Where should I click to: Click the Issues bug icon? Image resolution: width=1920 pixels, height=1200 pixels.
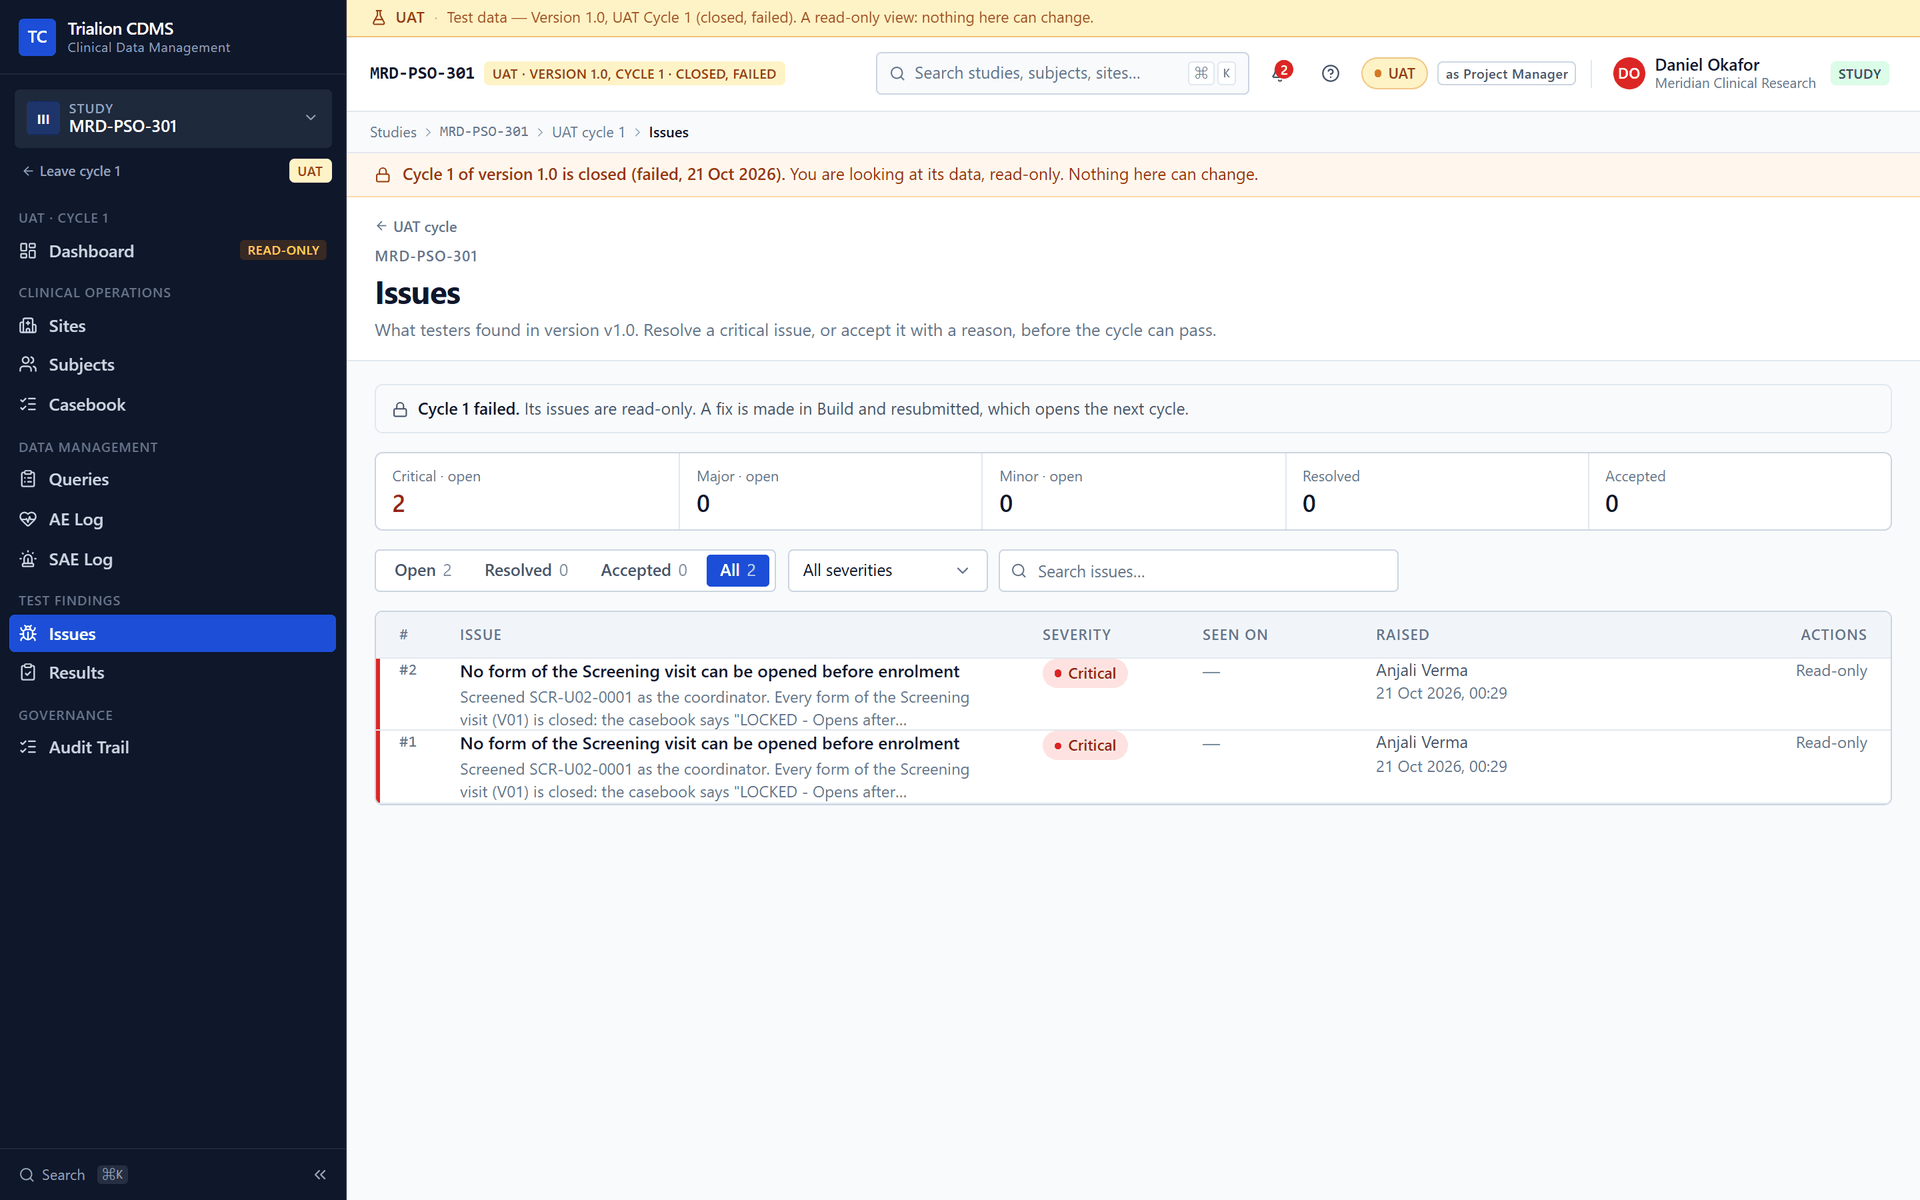coord(28,633)
